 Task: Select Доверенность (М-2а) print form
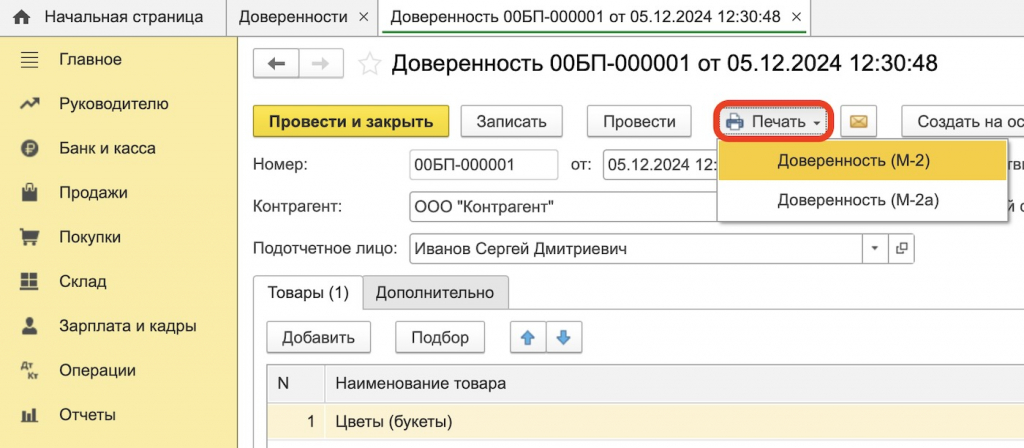(x=862, y=200)
